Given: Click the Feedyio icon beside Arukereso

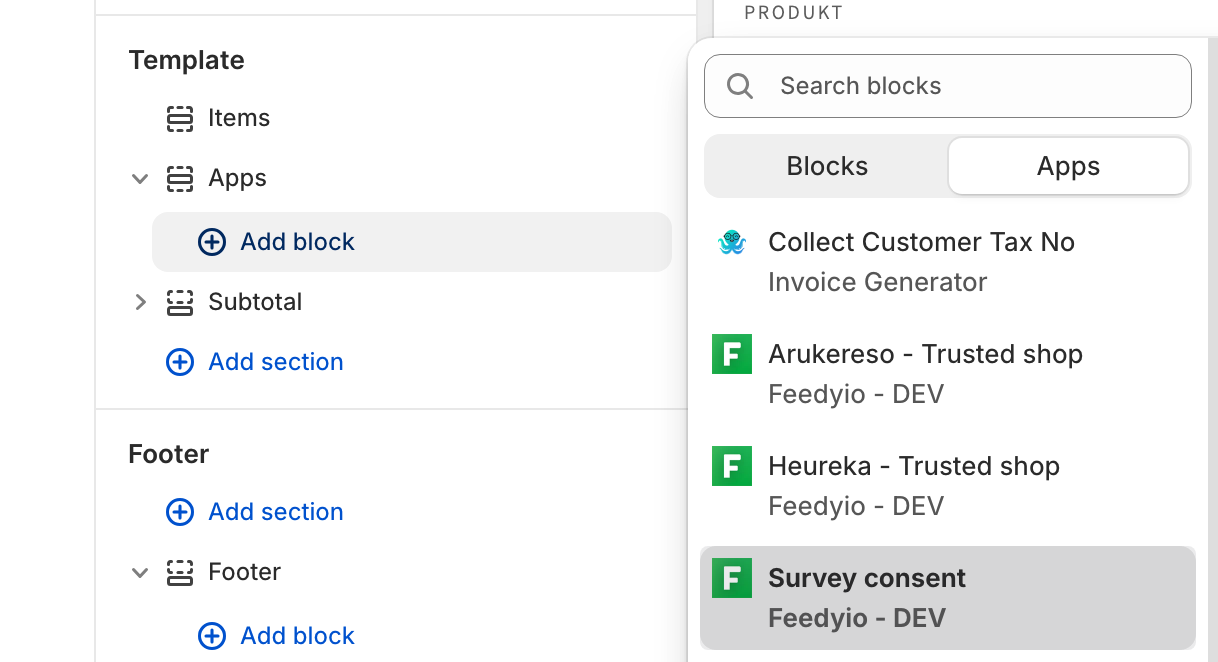Looking at the screenshot, I should click(731, 355).
